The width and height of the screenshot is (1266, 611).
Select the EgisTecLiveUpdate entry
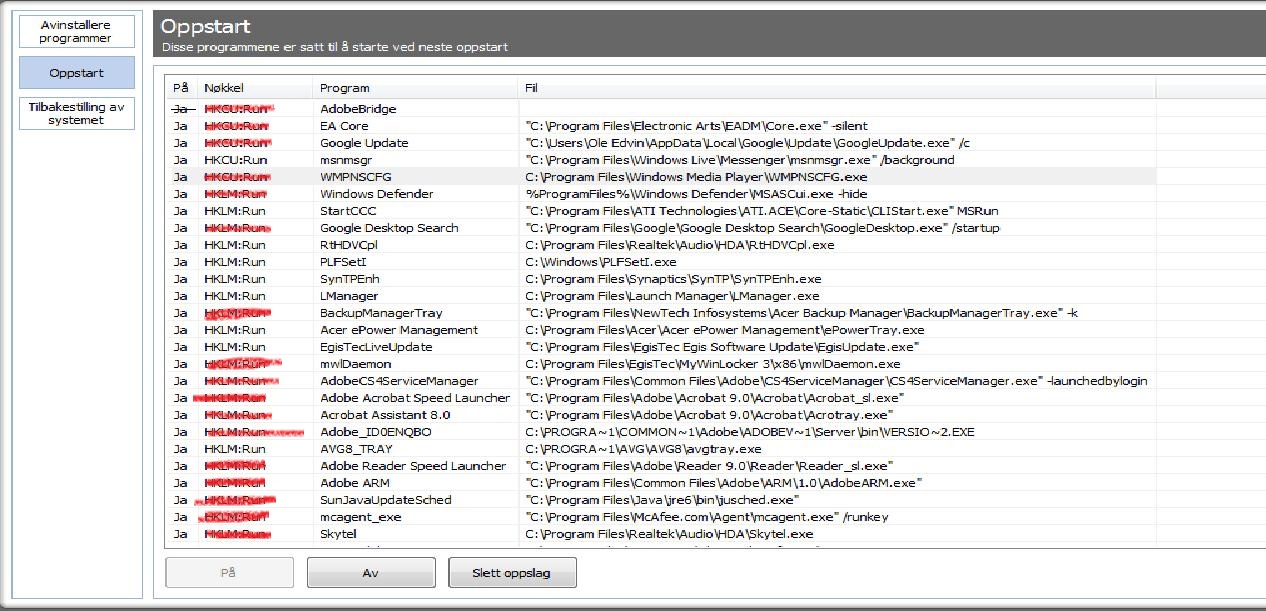point(376,347)
